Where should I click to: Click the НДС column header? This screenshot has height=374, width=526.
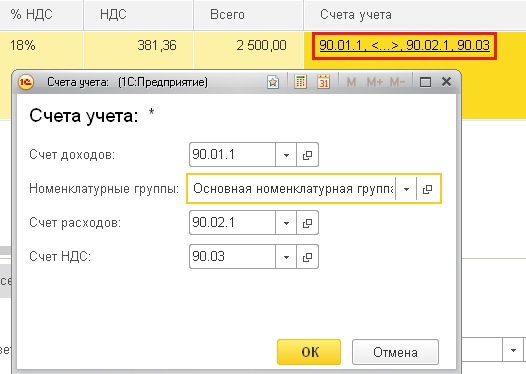pos(139,15)
